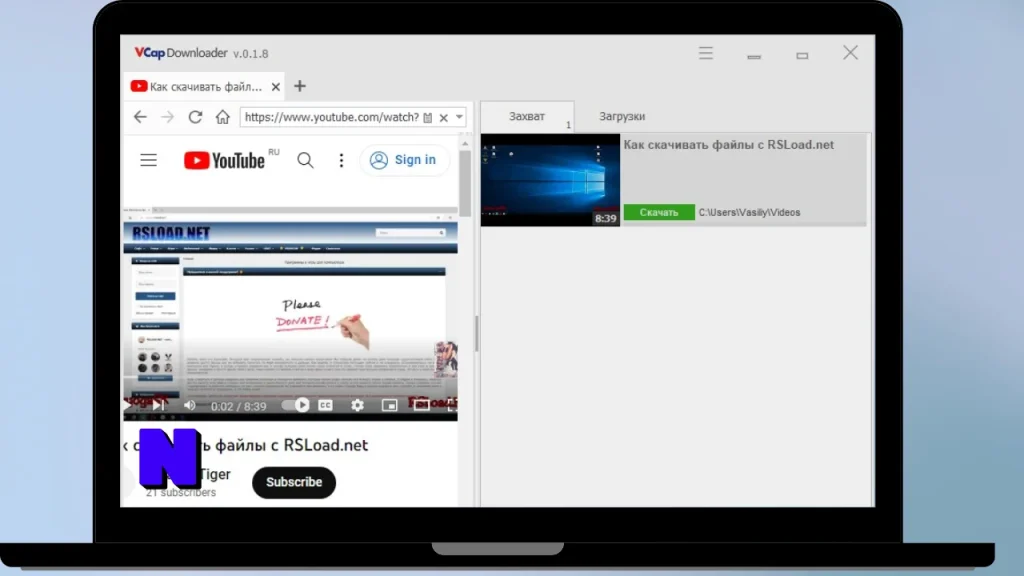Switch to the Захват tab

[527, 116]
